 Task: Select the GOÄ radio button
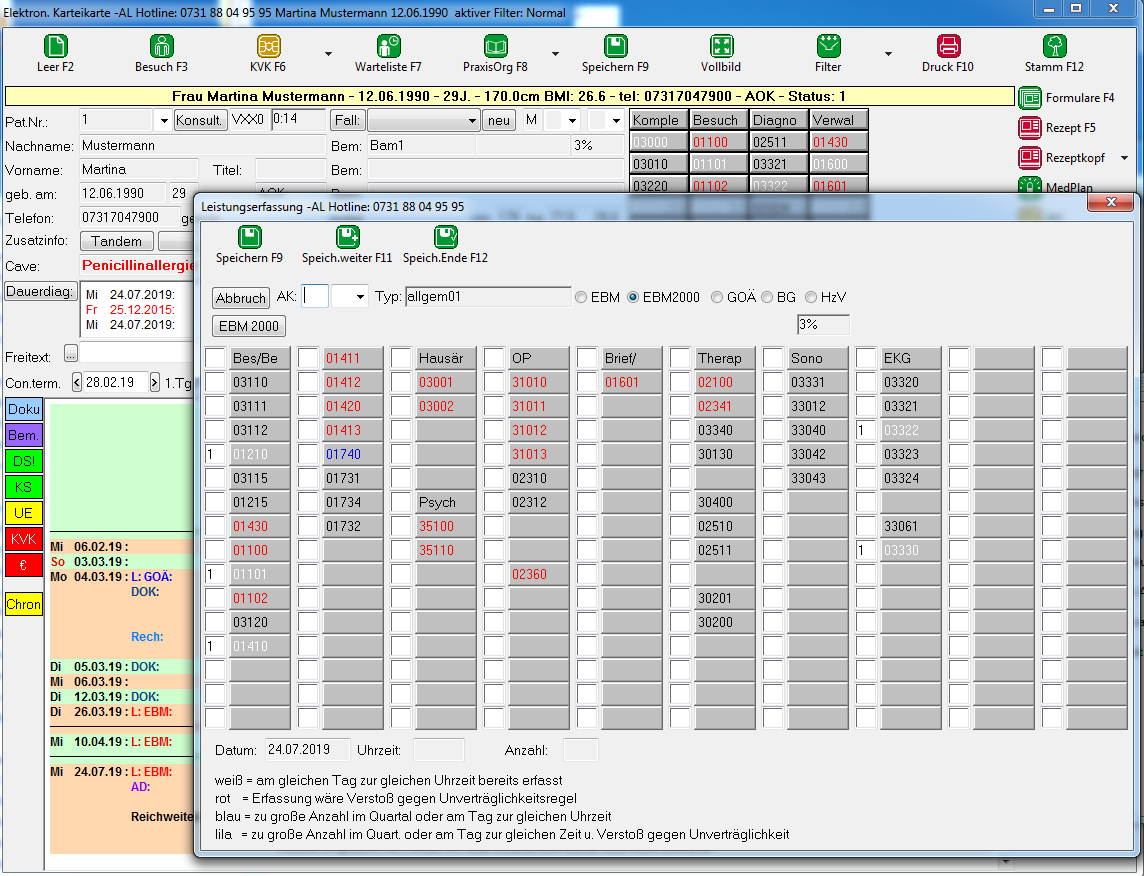(716, 298)
